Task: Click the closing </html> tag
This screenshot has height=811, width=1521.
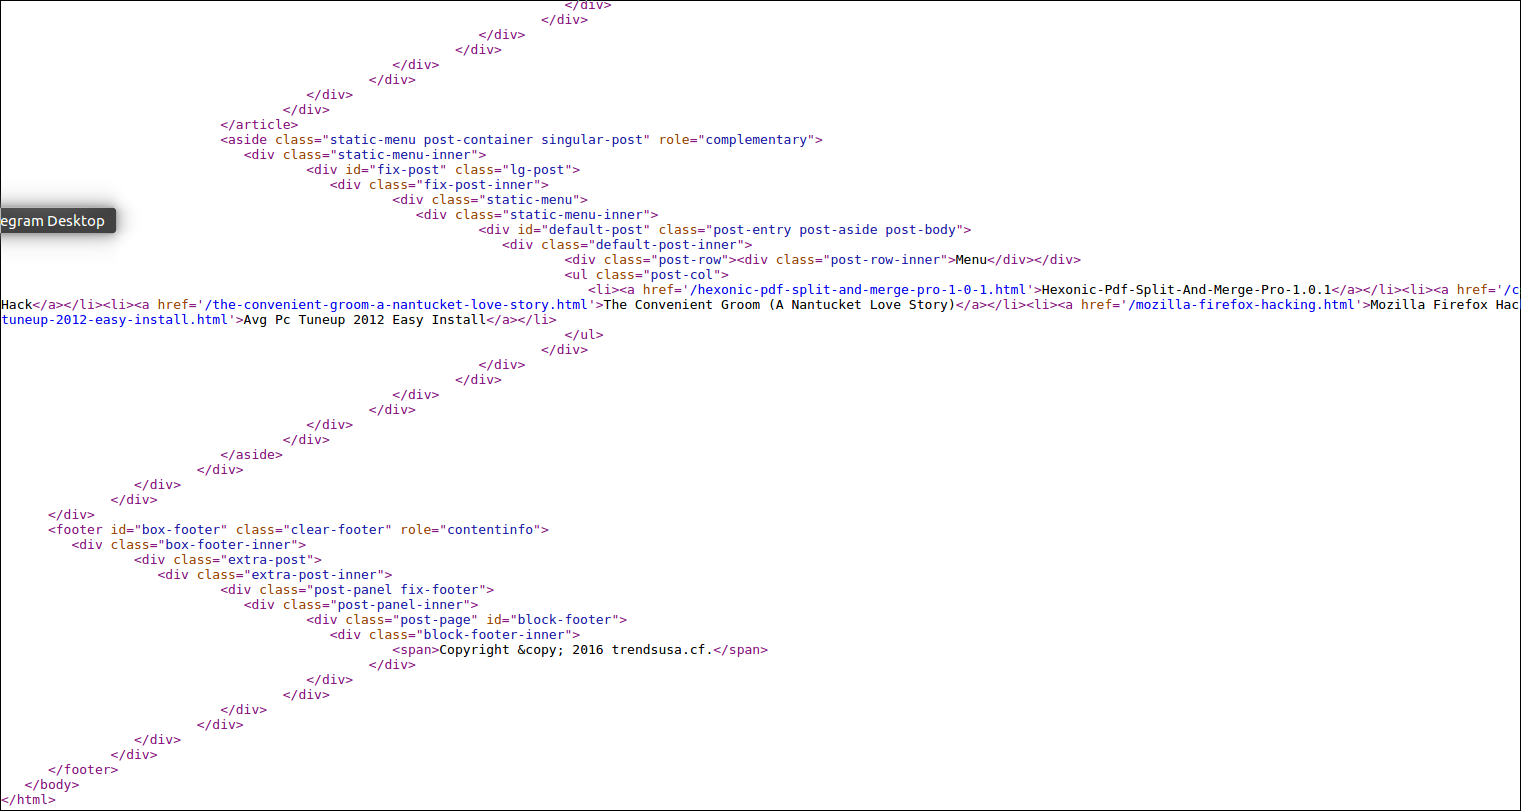Action: 28,800
